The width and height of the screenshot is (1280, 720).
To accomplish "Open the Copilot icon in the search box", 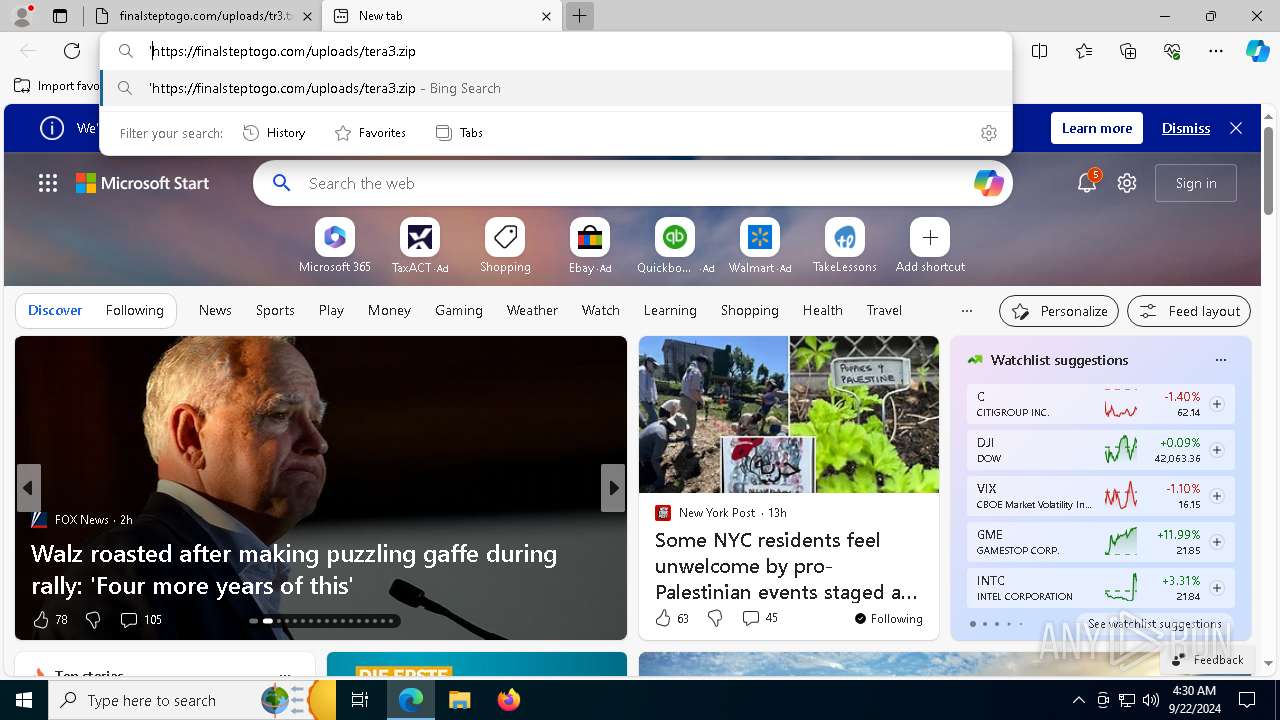I will (988, 183).
